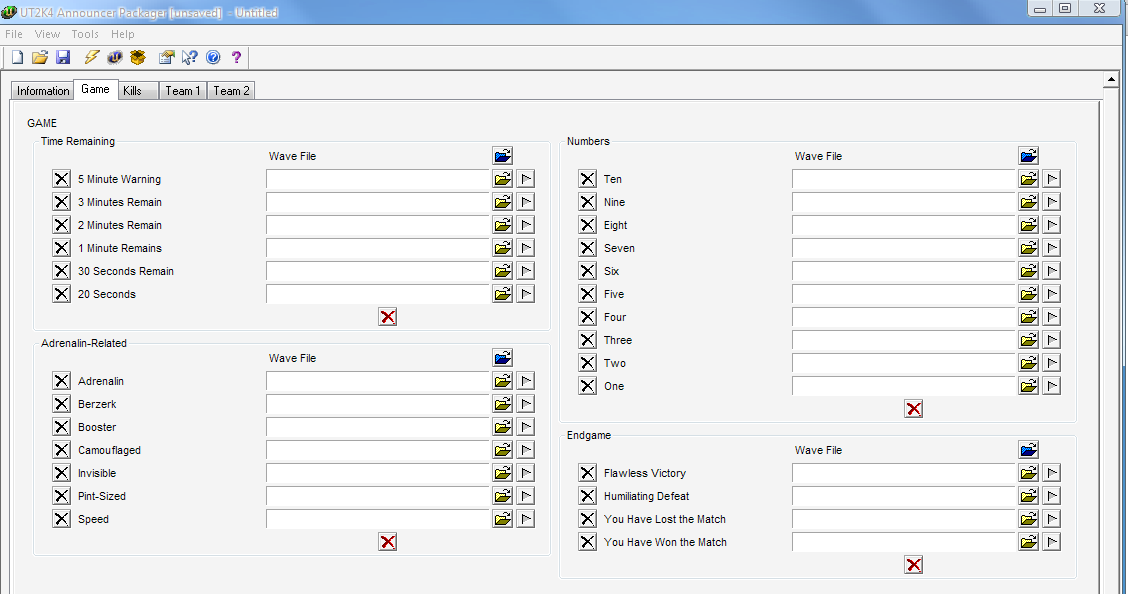Open the Team 1 tab
The image size is (1128, 594).
coord(183,91)
